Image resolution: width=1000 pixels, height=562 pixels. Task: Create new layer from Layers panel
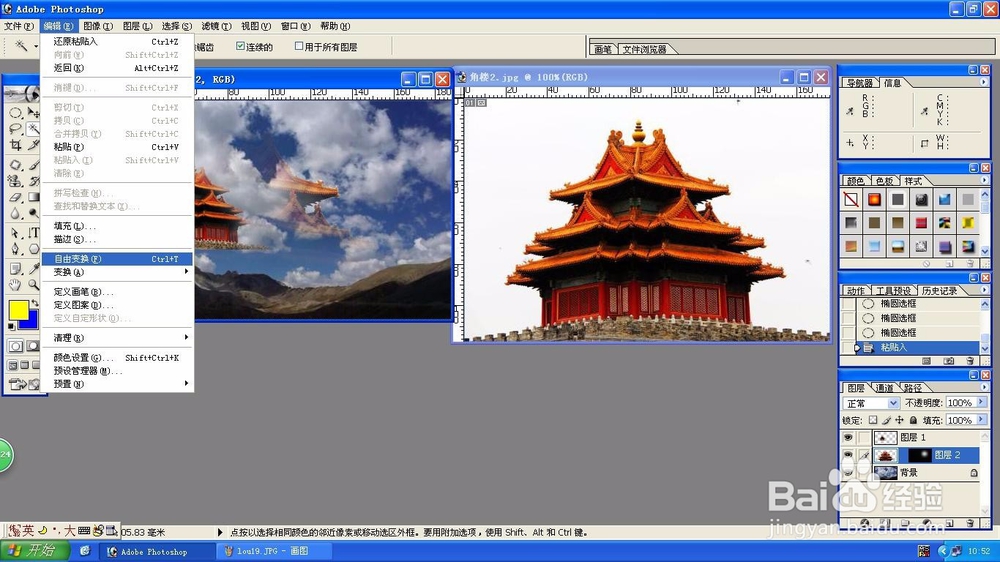[x=950, y=523]
